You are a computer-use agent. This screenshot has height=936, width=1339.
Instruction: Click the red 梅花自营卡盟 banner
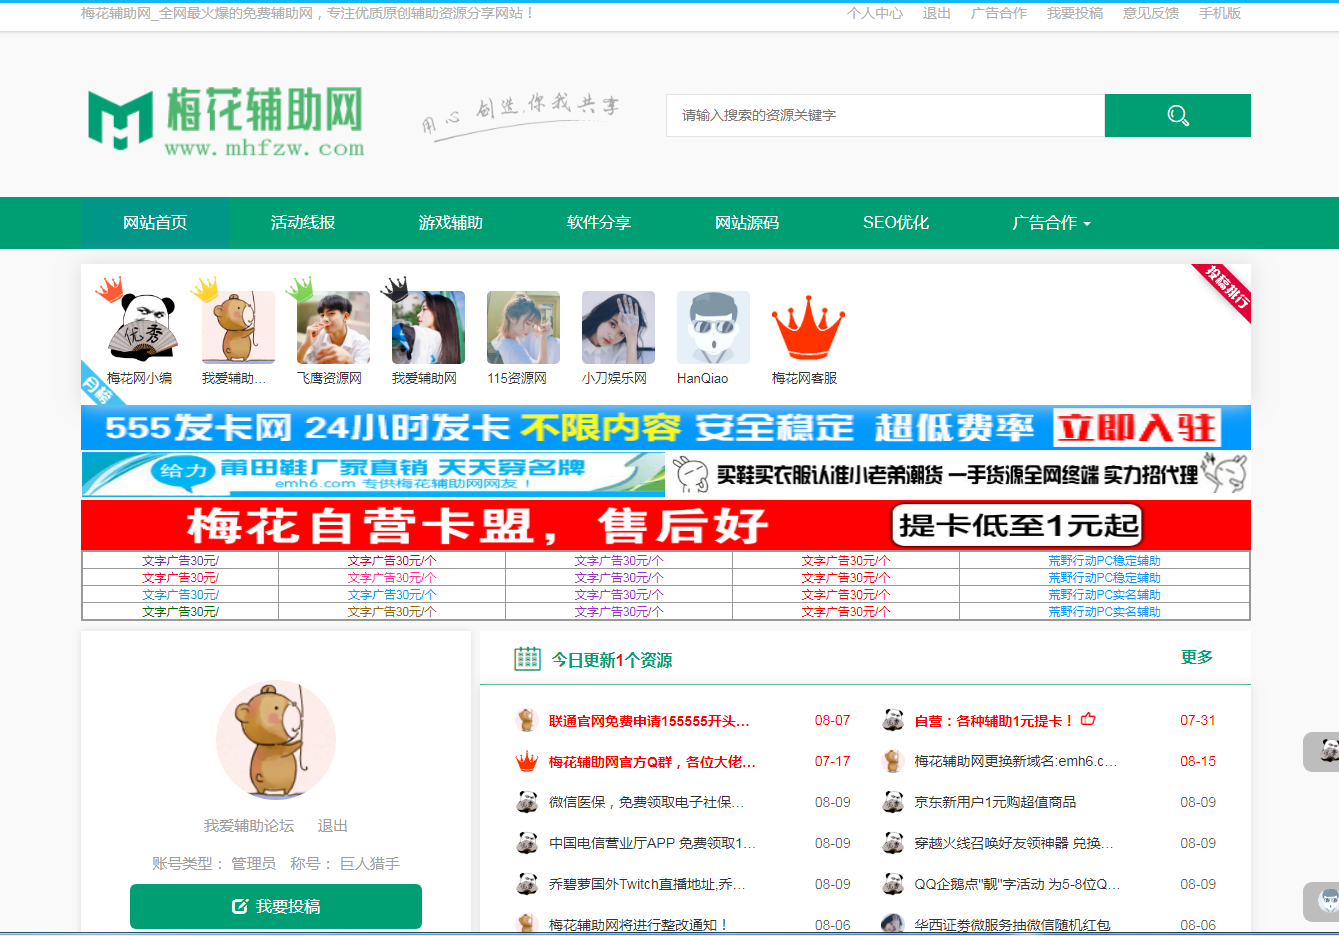pyautogui.click(x=666, y=525)
